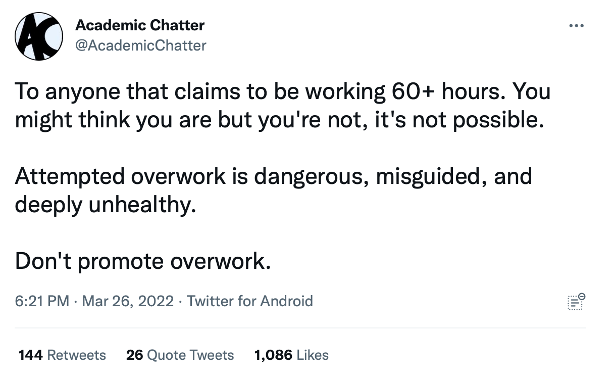The height and width of the screenshot is (367, 597).
Task: Click the 6:21 PM timestamp
Action: tap(42, 301)
